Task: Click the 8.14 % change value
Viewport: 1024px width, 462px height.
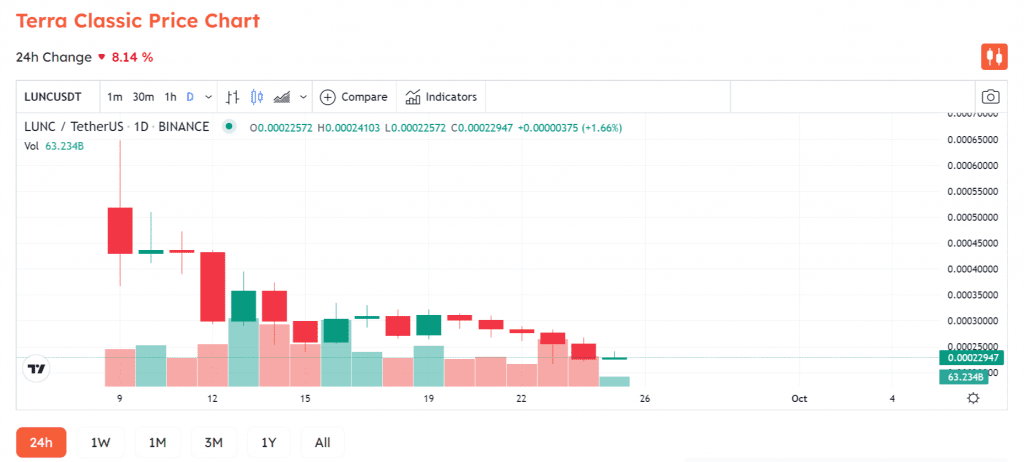Action: tap(132, 58)
